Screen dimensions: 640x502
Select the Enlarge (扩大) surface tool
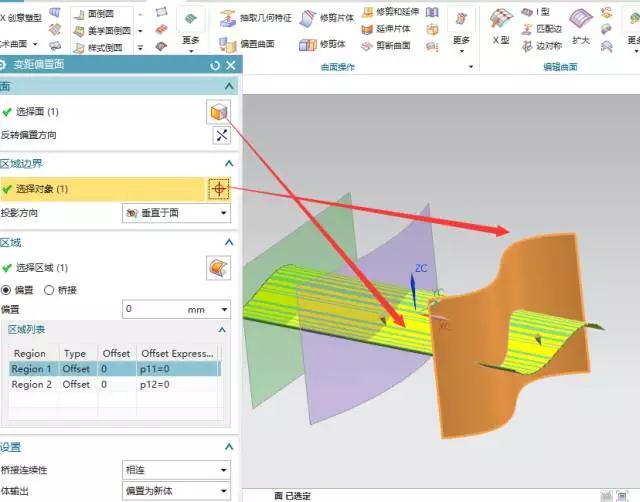(x=581, y=28)
